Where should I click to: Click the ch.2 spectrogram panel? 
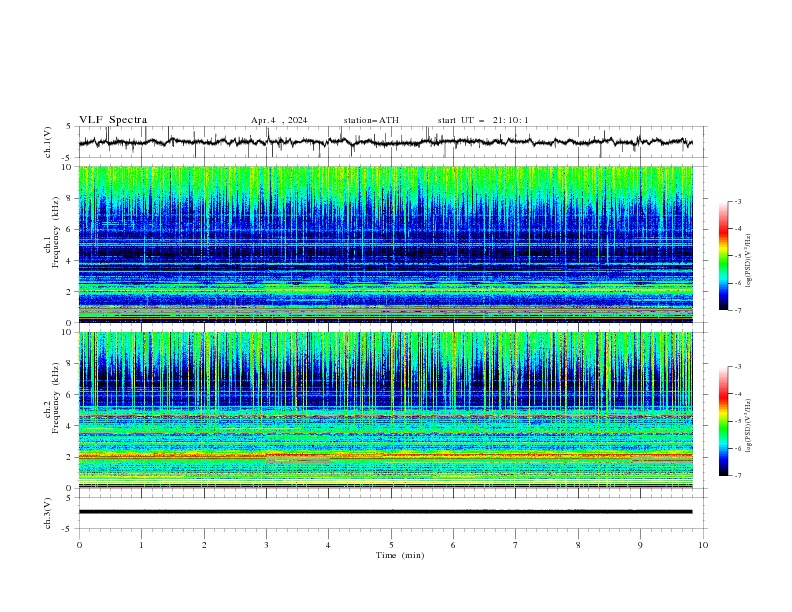pyautogui.click(x=386, y=410)
